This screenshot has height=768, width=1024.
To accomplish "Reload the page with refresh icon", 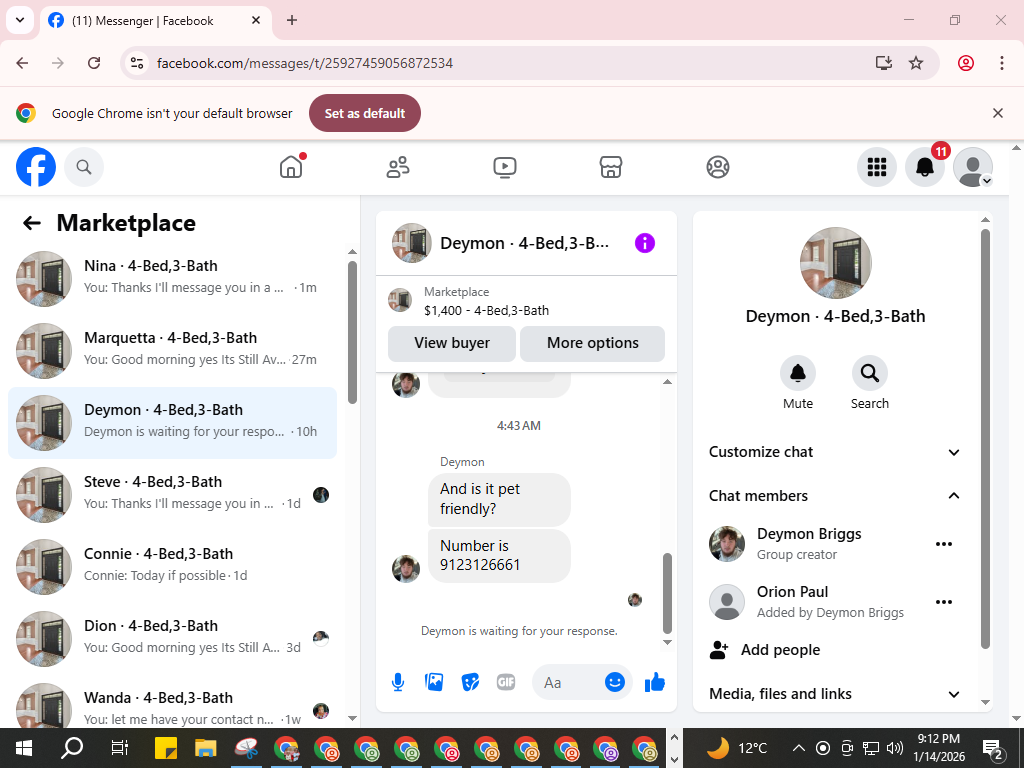I will (x=94, y=63).
